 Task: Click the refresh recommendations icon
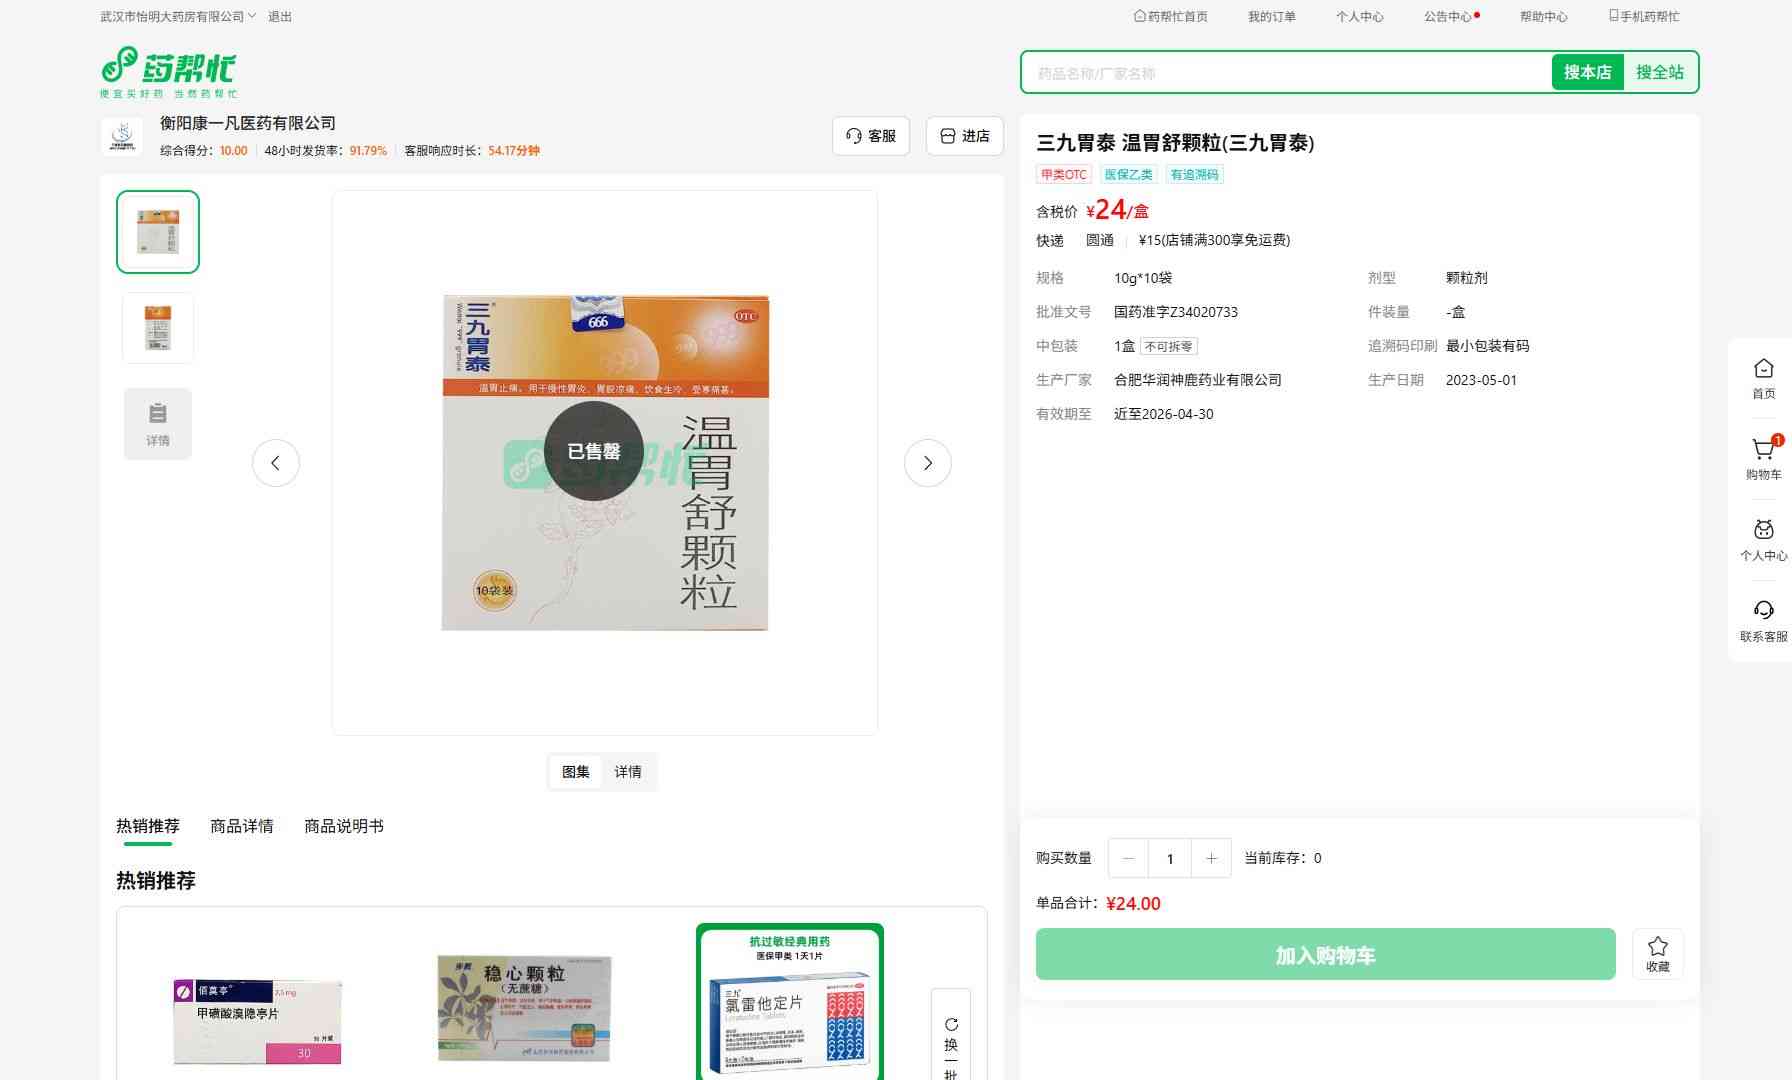tap(951, 1025)
